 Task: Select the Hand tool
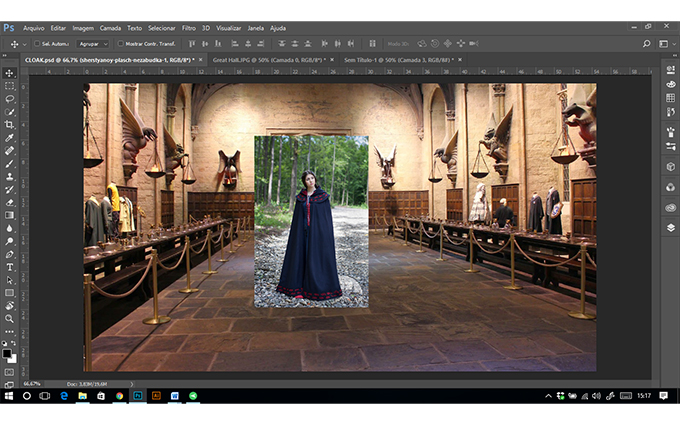[x=9, y=306]
